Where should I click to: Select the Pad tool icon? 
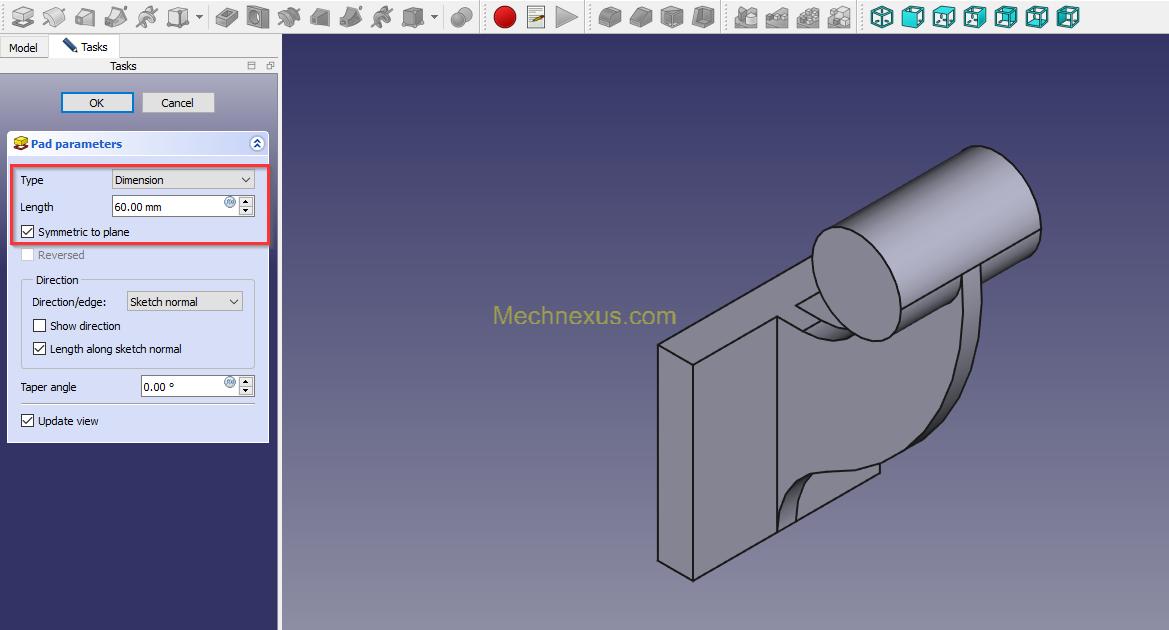pos(23,16)
